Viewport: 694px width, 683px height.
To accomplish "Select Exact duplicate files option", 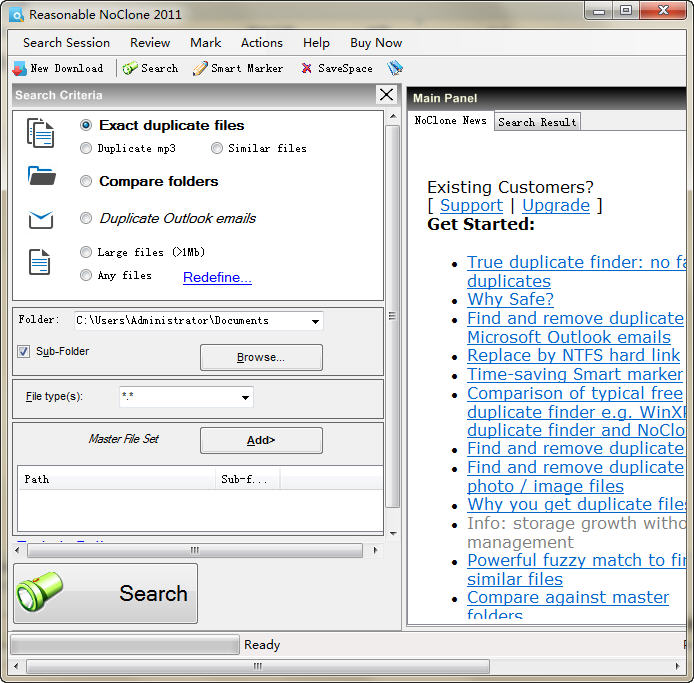I will pyautogui.click(x=86, y=125).
